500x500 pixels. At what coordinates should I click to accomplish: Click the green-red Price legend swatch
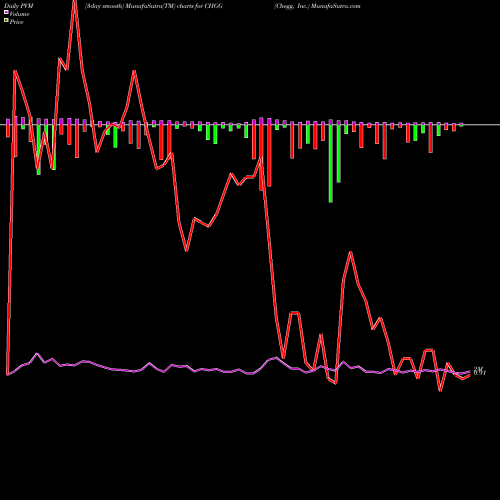[x=6, y=21]
